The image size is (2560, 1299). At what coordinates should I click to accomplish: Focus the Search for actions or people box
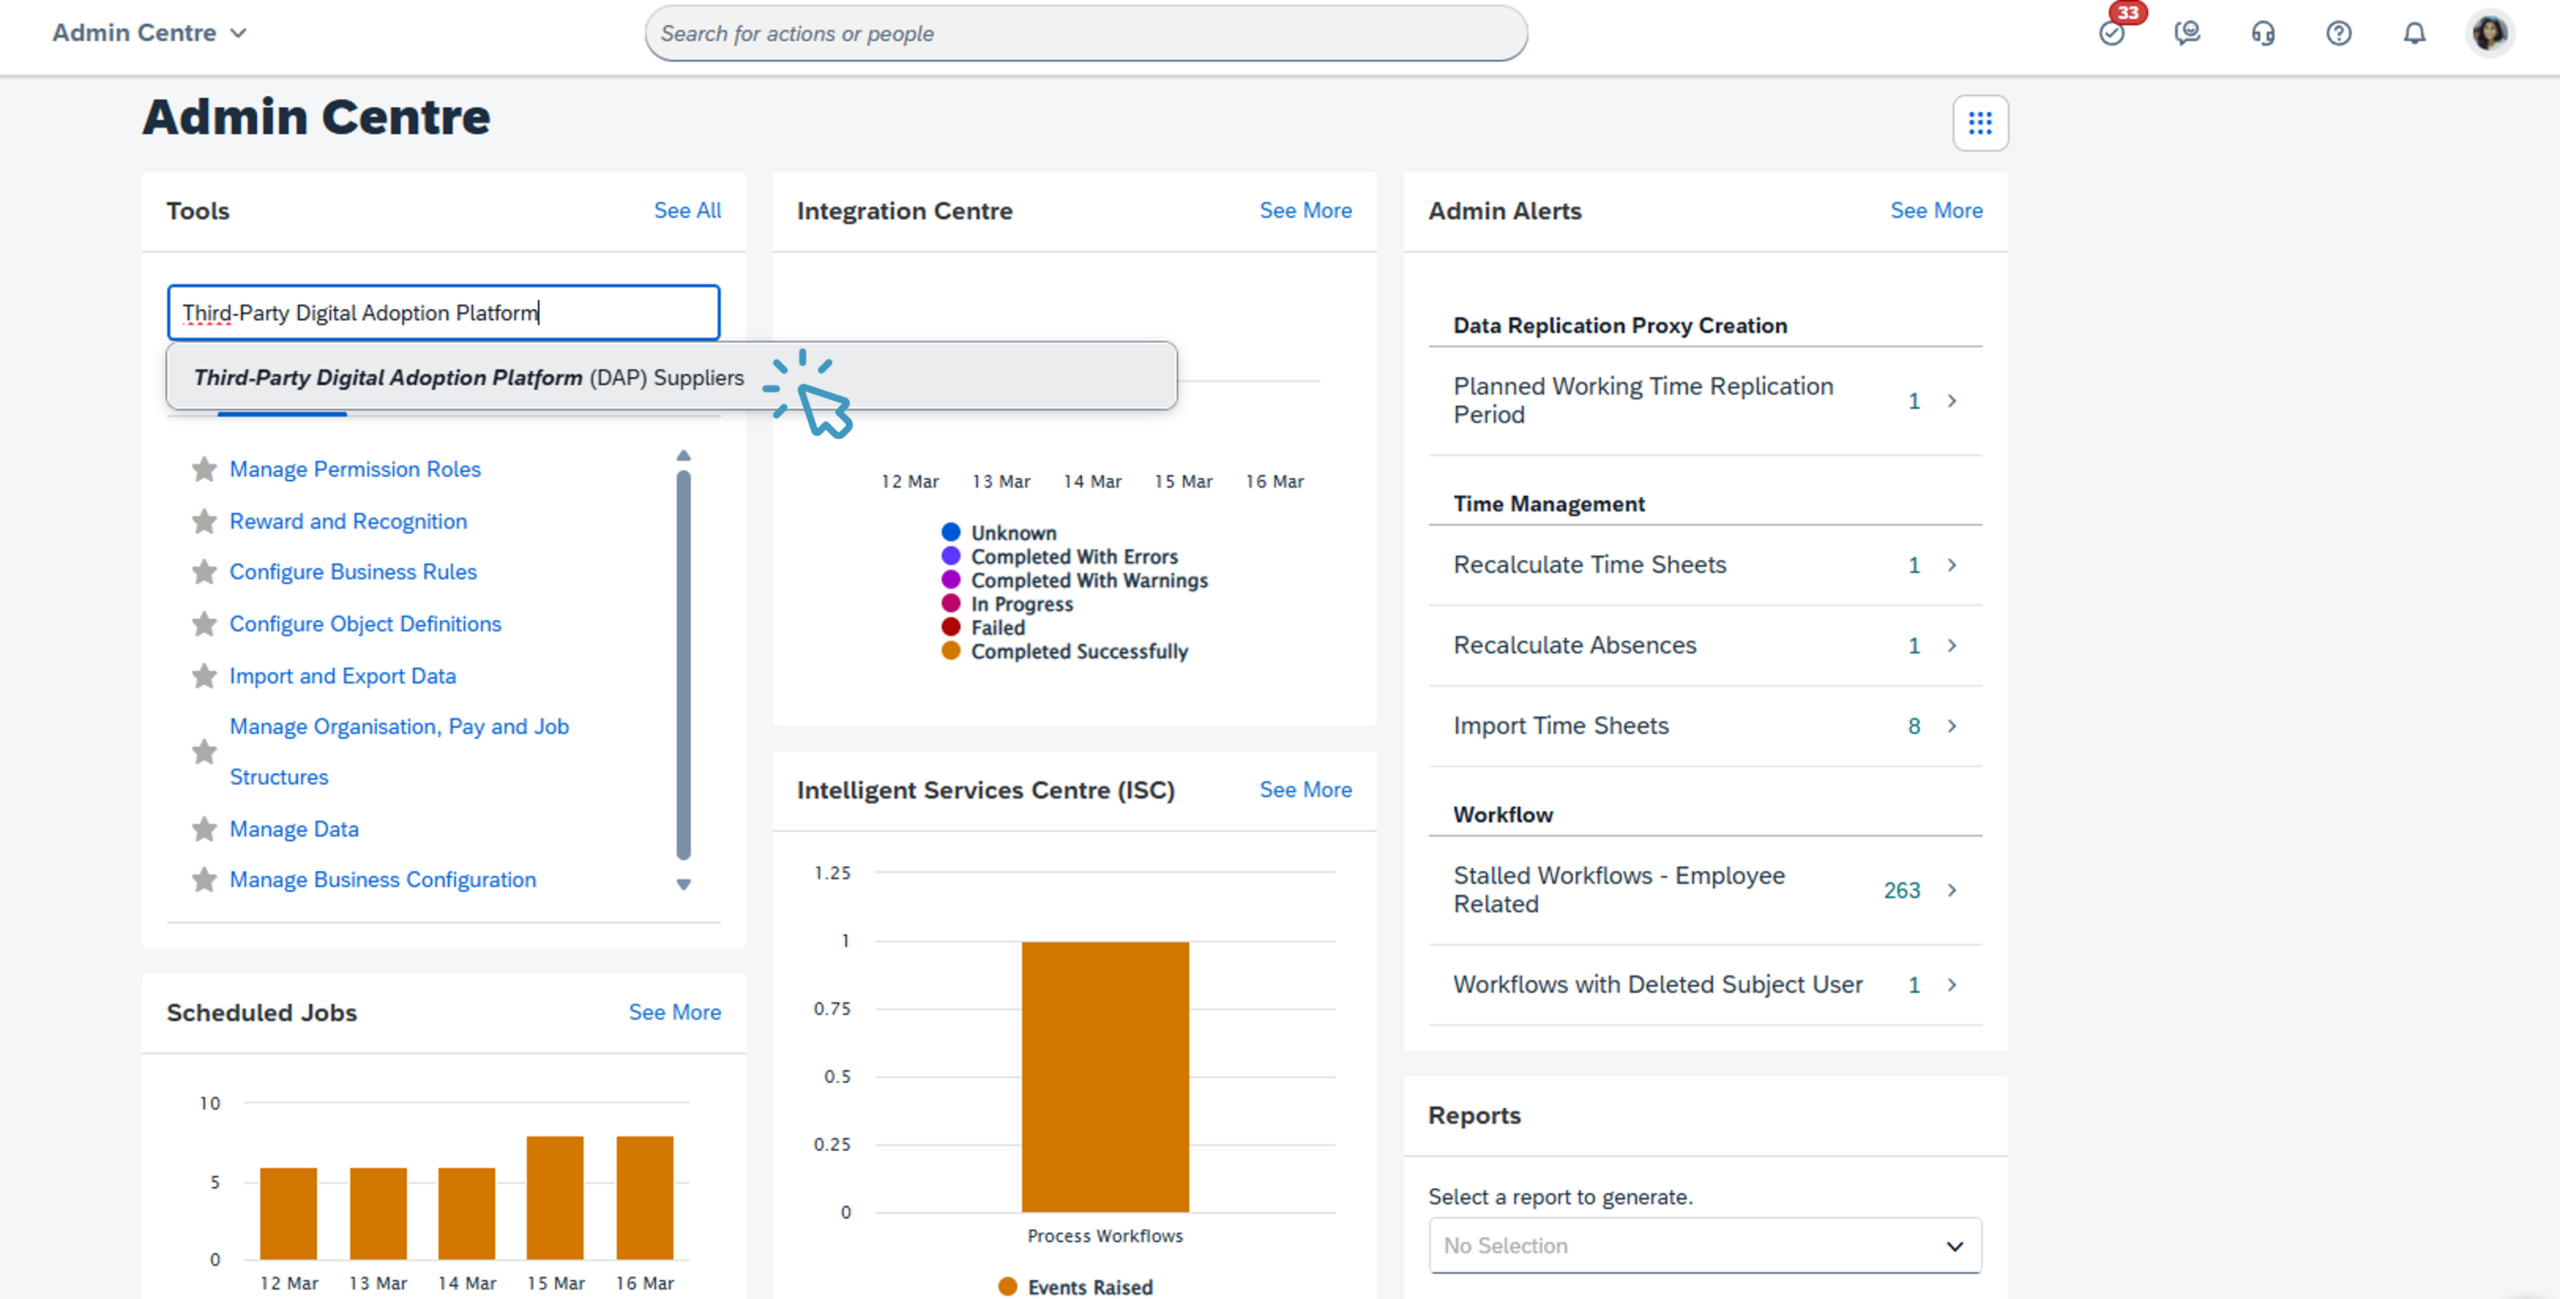tap(1086, 33)
